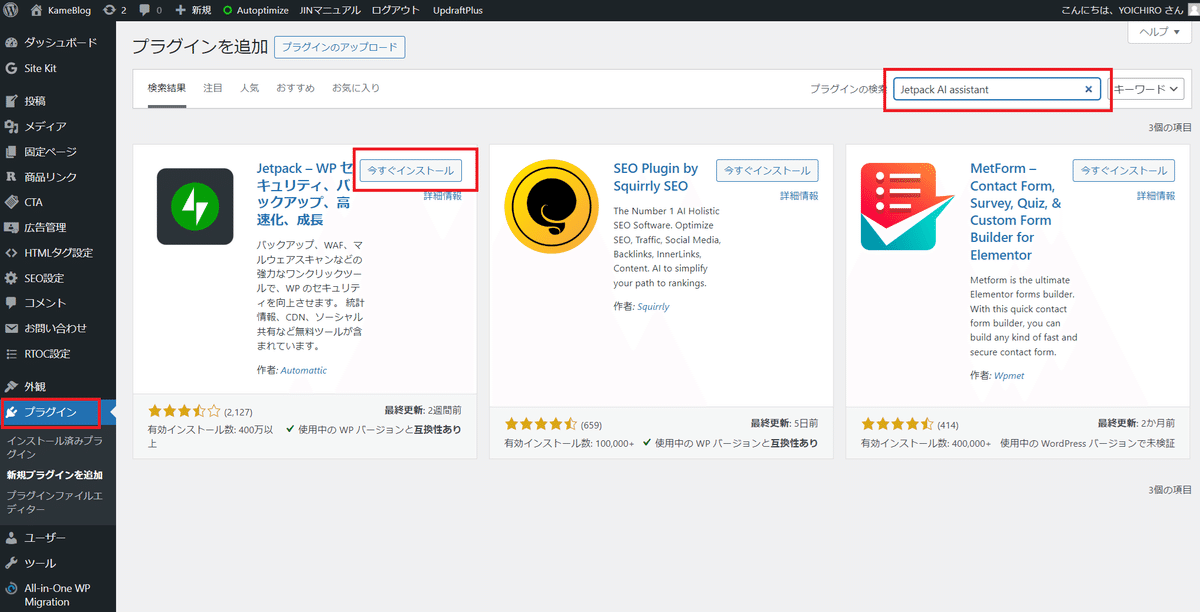Open Autoptimize in the admin bar

256,9
